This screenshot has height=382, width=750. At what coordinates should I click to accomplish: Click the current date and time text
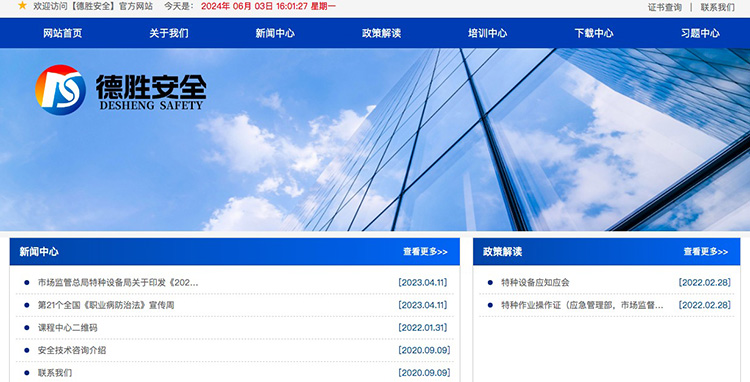point(268,7)
